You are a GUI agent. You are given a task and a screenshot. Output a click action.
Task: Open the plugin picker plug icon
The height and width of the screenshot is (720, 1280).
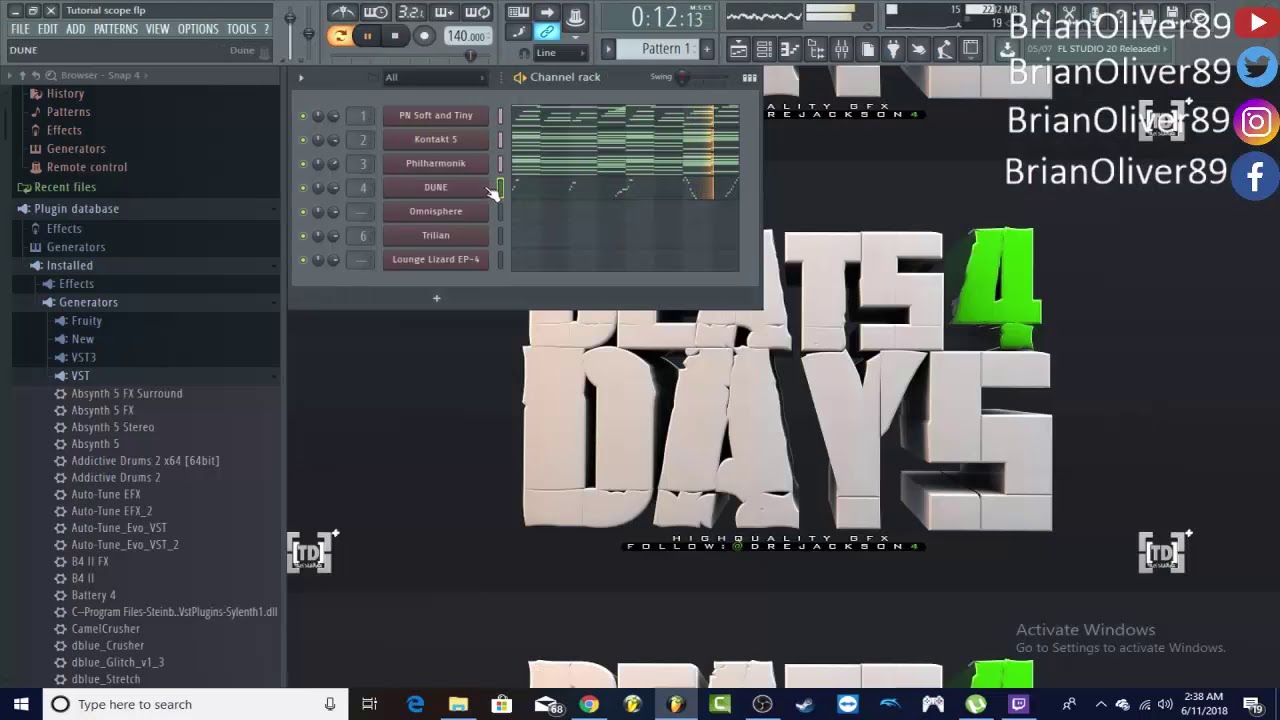coord(893,49)
